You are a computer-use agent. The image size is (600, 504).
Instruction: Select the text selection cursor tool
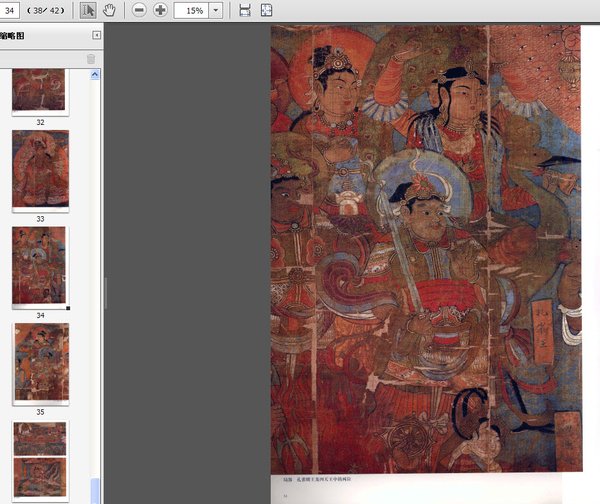click(87, 10)
